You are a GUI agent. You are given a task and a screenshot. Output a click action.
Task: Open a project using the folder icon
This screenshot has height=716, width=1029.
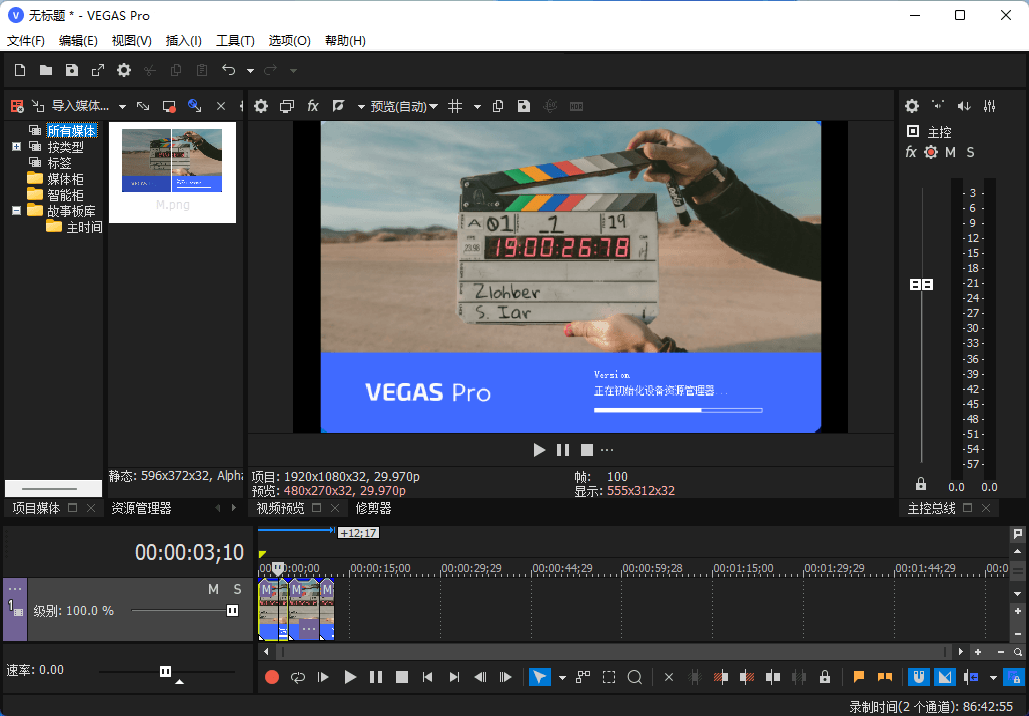pos(45,70)
